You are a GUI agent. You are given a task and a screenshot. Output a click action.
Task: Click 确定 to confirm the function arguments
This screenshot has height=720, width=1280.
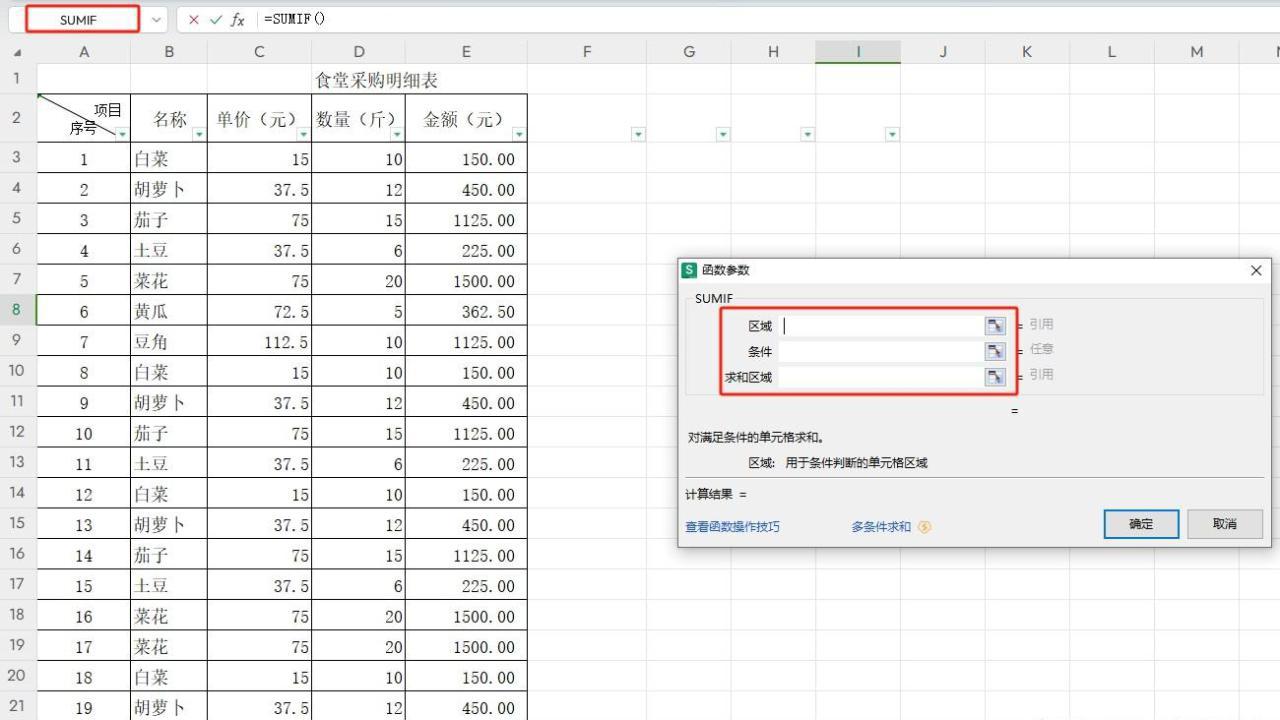(1141, 524)
